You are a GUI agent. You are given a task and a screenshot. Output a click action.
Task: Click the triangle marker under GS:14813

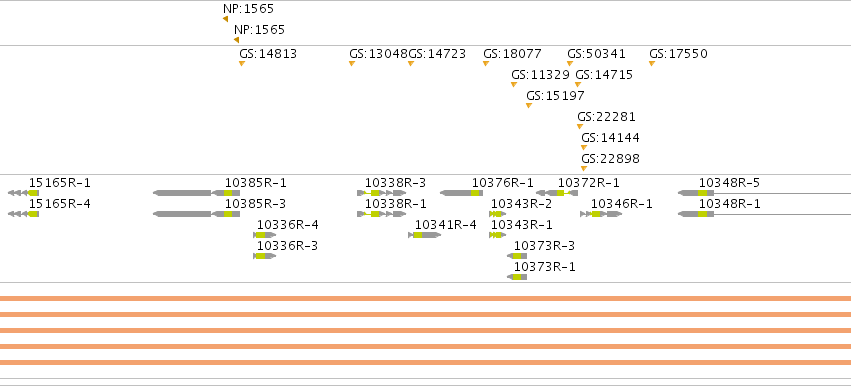tap(242, 64)
